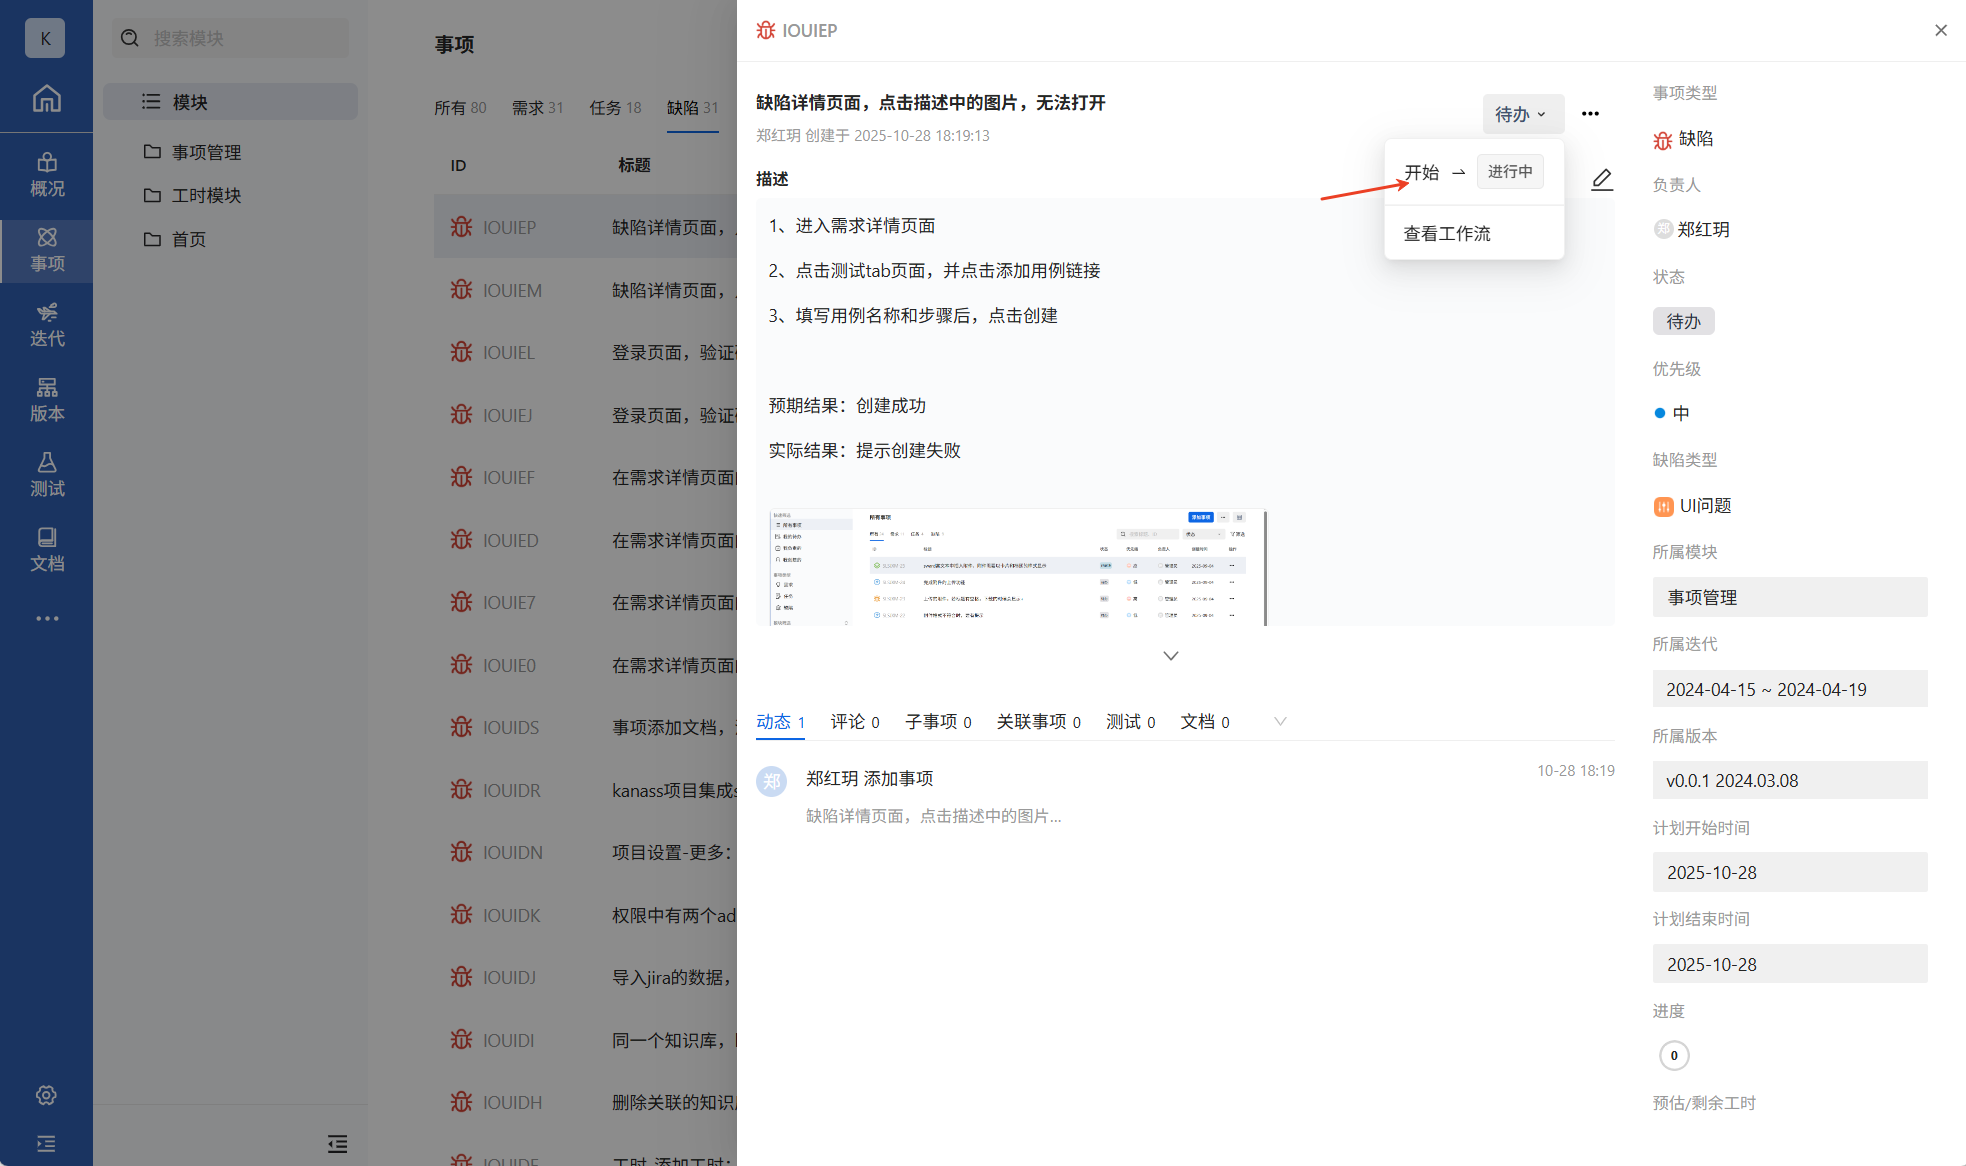Choose 查看工作流 from the status menu
This screenshot has height=1166, width=1966.
tap(1447, 233)
